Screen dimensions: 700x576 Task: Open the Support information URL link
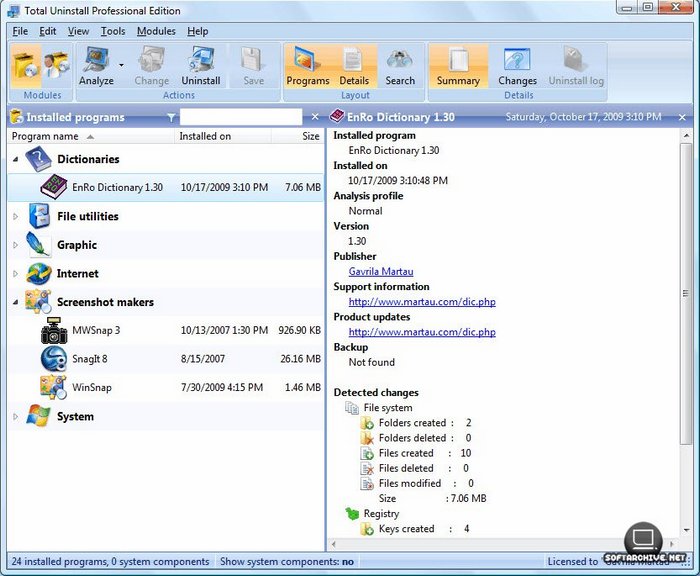(x=422, y=302)
